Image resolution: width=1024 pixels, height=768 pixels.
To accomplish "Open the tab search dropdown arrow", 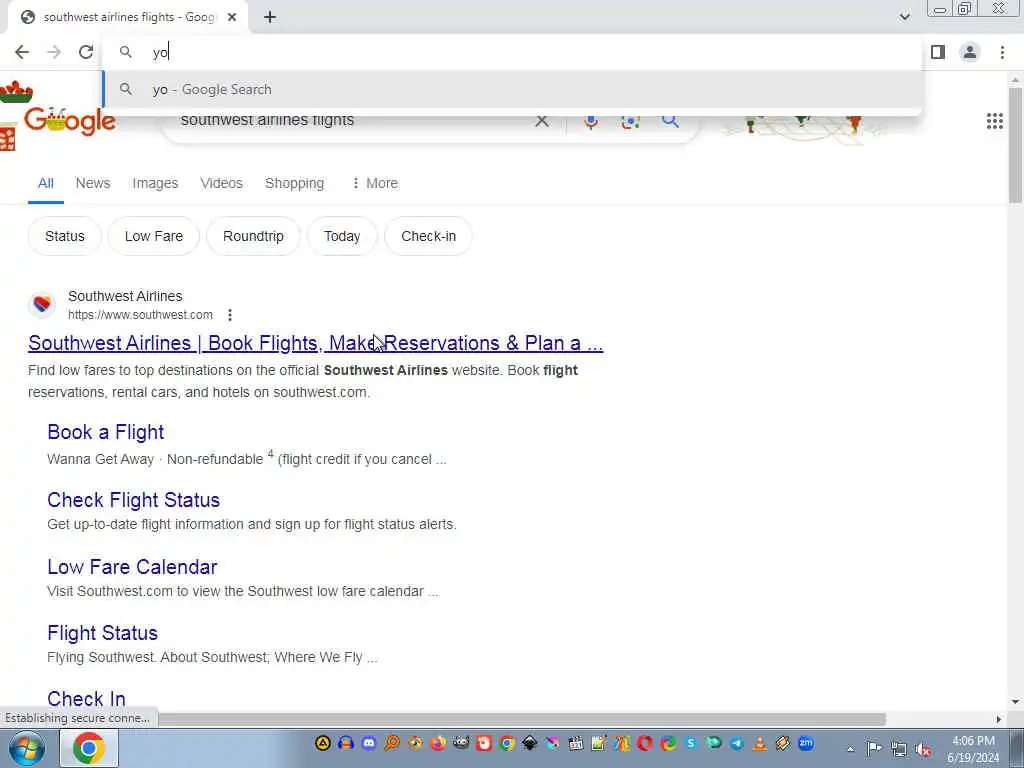I will 904,17.
